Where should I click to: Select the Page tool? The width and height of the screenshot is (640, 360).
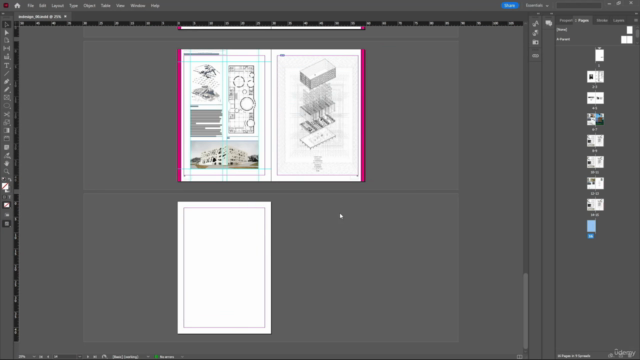click(x=7, y=41)
